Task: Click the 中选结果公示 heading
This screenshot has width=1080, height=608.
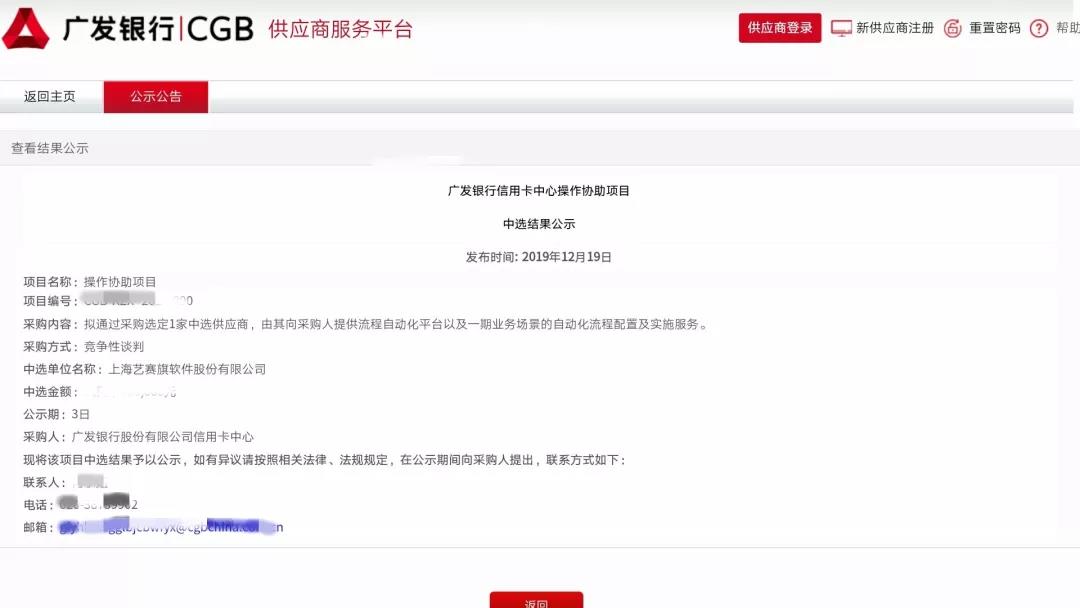Action: tap(539, 224)
